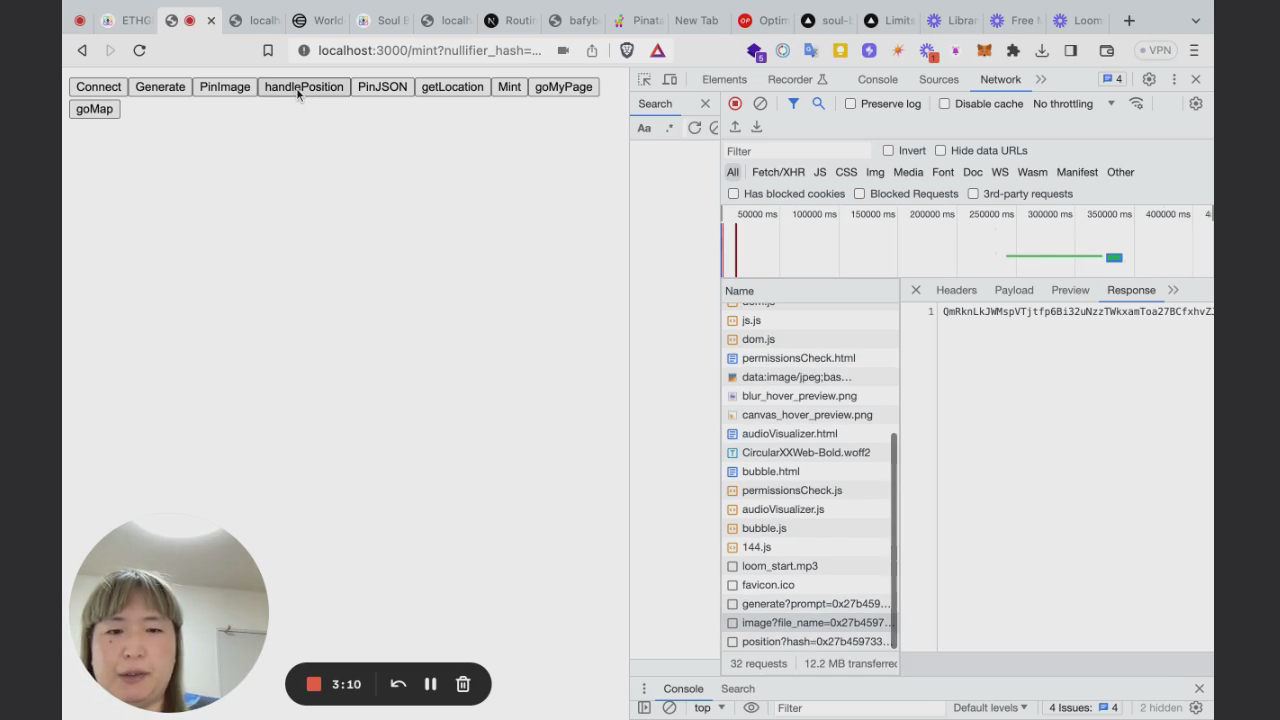Image resolution: width=1280 pixels, height=720 pixels.
Task: Click the inspect element picker icon
Action: [644, 79]
